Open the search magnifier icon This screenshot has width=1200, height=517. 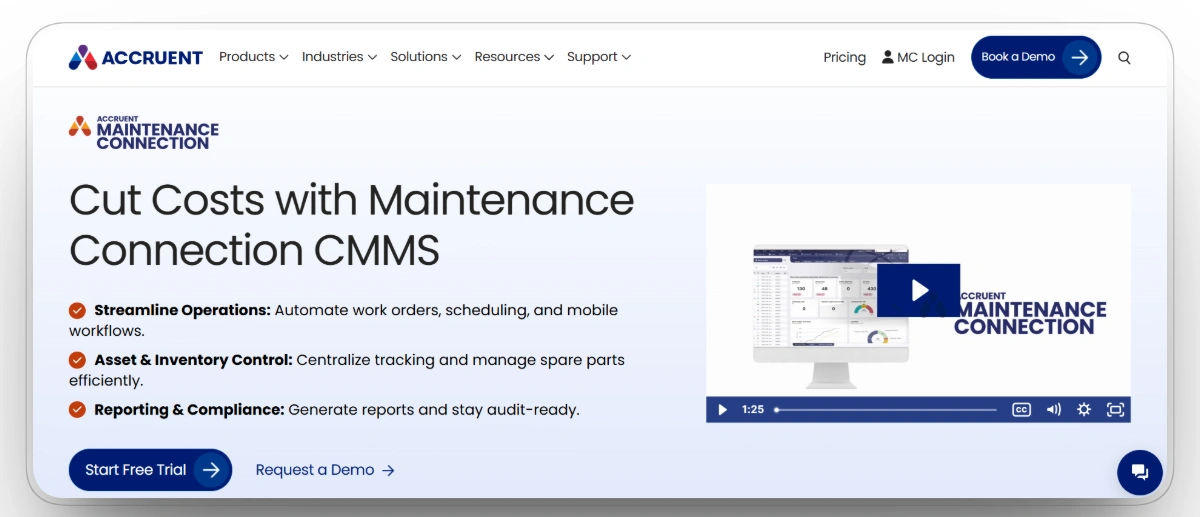click(x=1124, y=58)
